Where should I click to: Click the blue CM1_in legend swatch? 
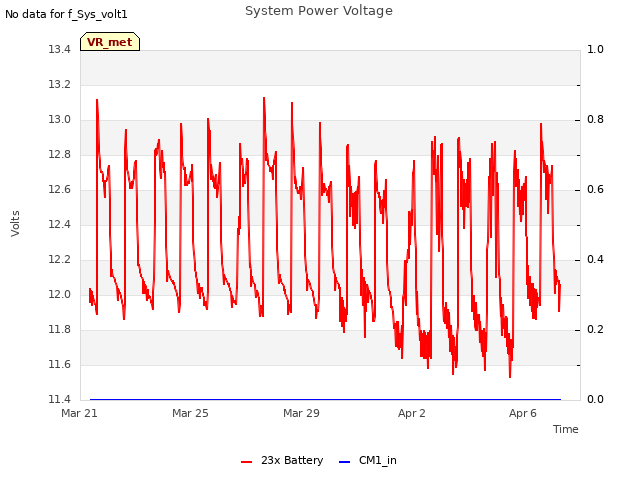pos(344,462)
